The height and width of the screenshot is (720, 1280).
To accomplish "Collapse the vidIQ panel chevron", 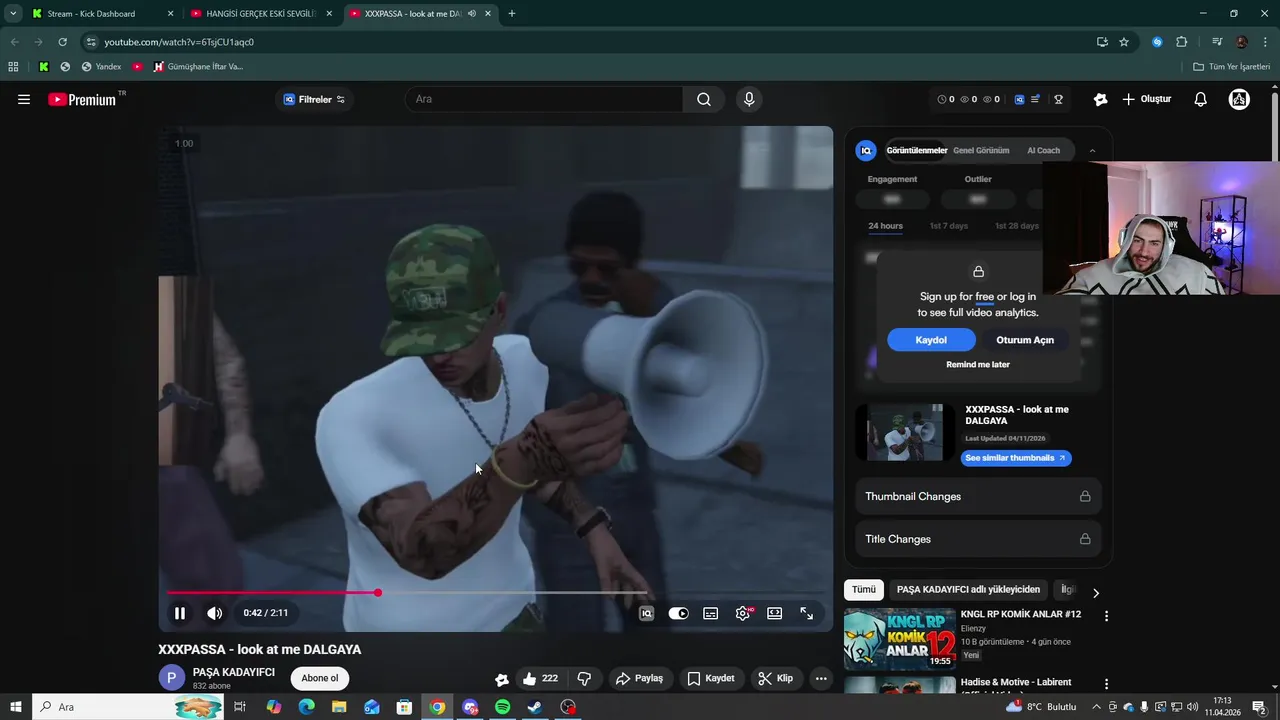I will pyautogui.click(x=1092, y=151).
